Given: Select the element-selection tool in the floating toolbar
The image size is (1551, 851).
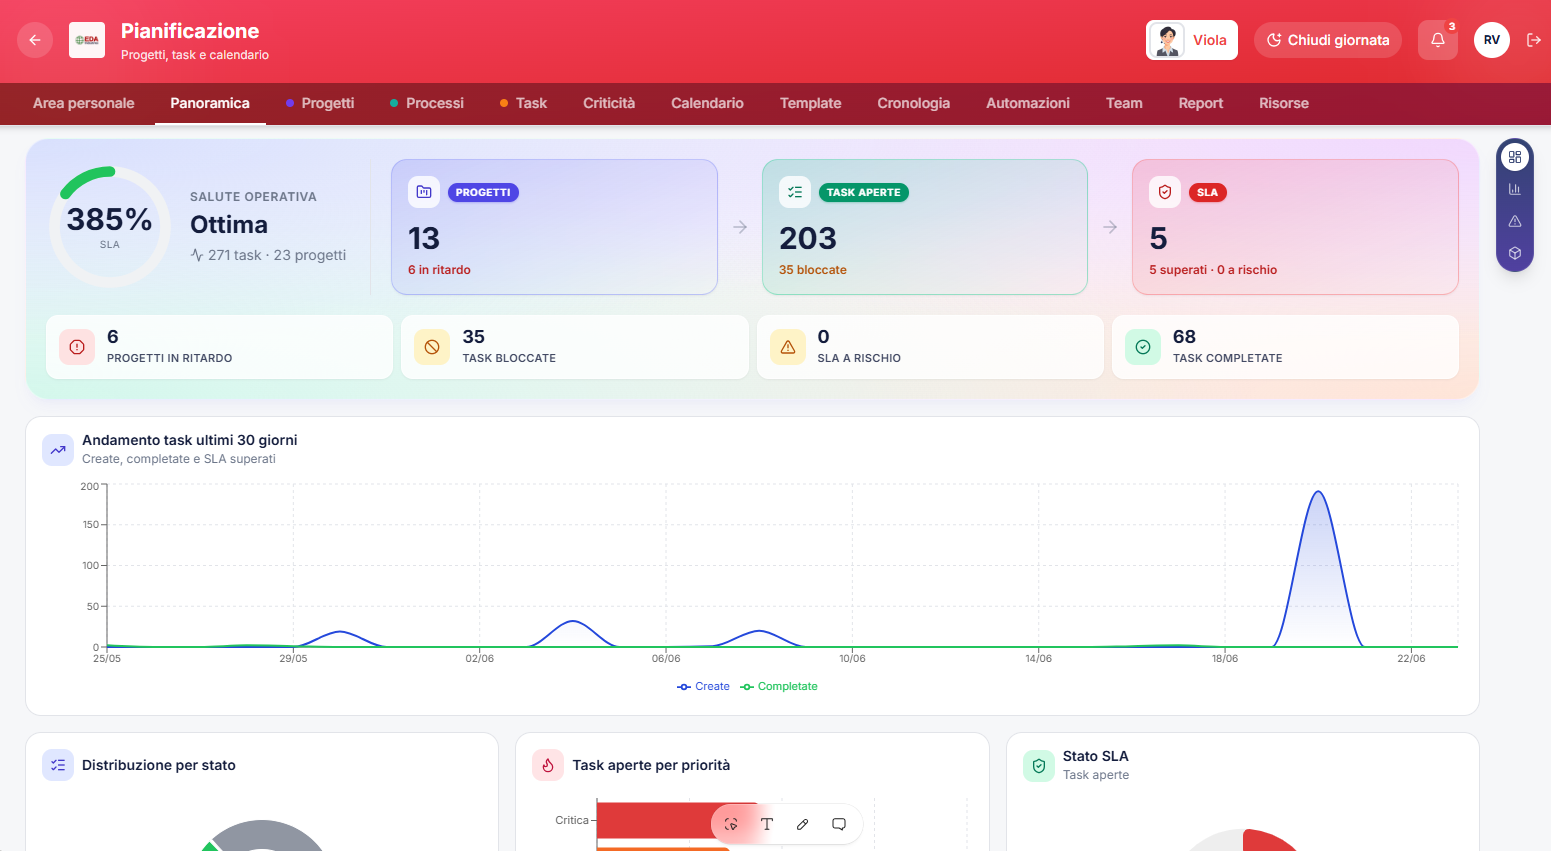Looking at the screenshot, I should [731, 824].
